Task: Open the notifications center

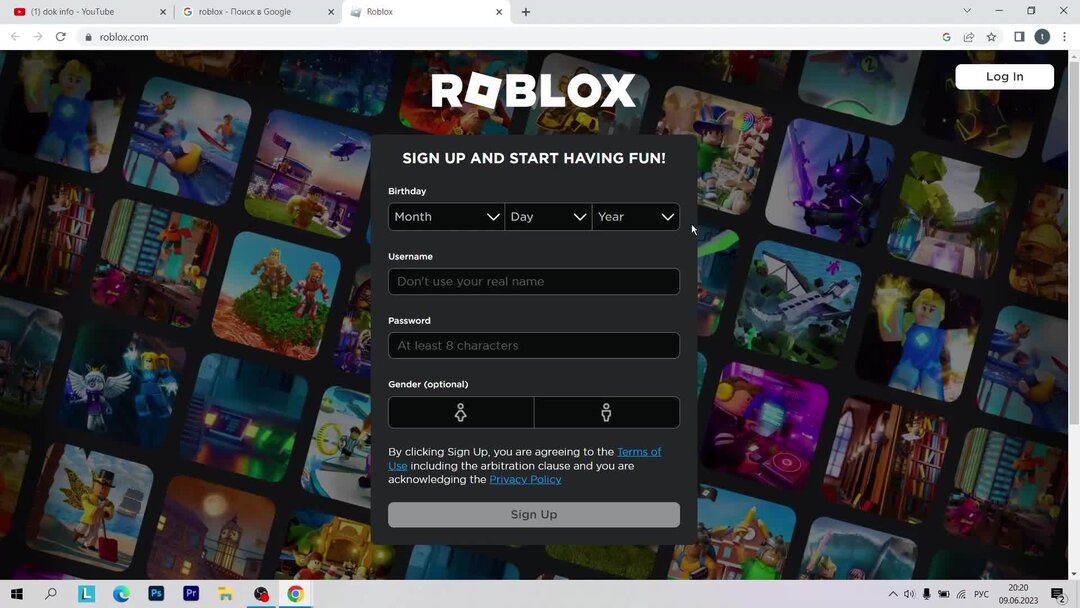Action: [x=1058, y=594]
